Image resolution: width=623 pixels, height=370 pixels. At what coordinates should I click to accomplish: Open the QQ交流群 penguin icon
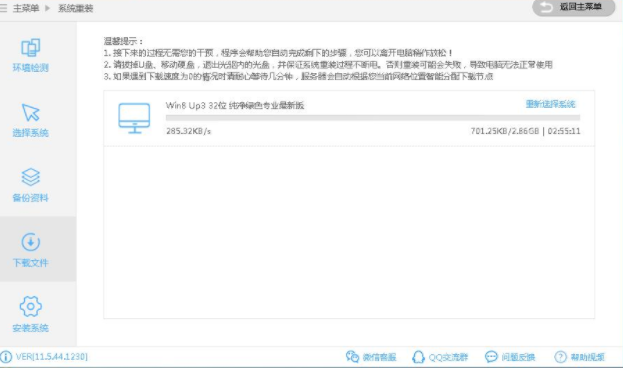pos(418,356)
